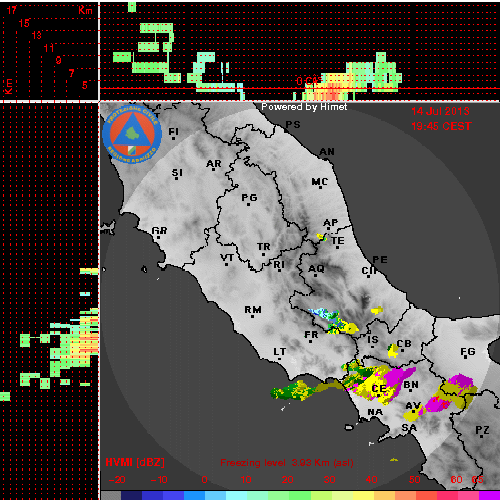Click the 50 value on dBZ scale
Viewport: 500px width, 500px height.
point(414,480)
